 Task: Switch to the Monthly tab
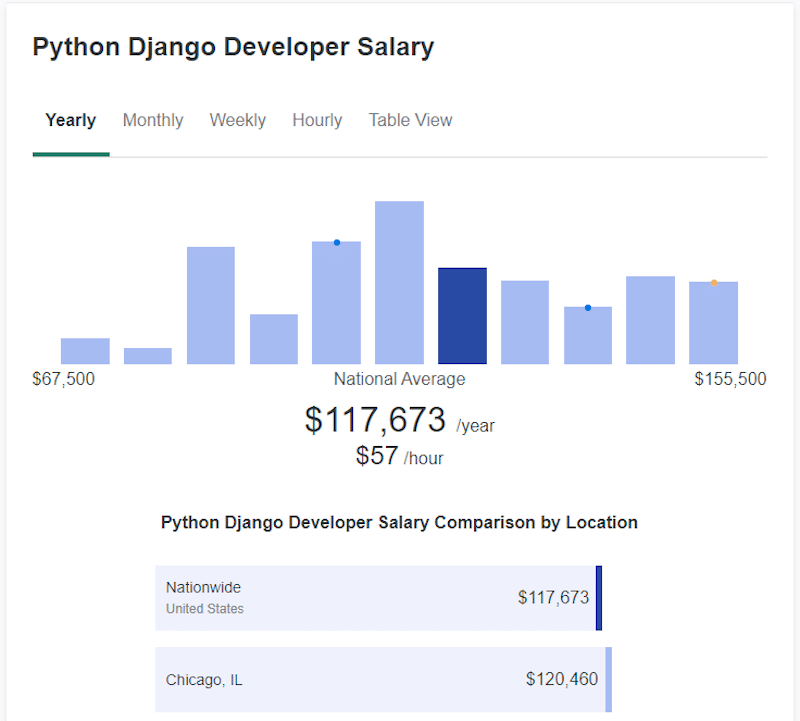[x=152, y=119]
